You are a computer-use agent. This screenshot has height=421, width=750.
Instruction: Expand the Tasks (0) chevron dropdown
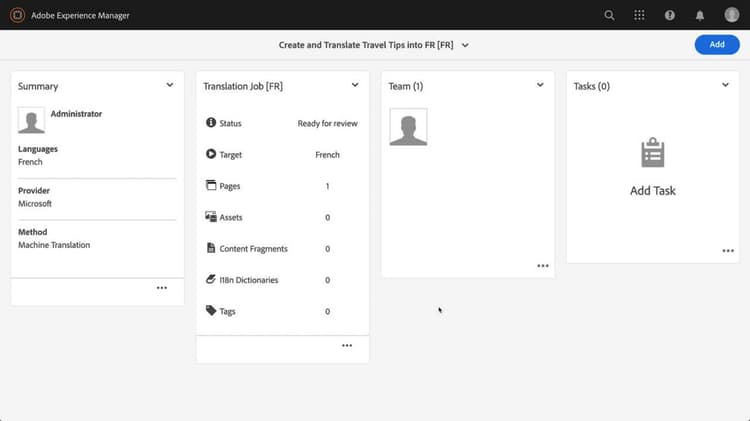click(725, 85)
